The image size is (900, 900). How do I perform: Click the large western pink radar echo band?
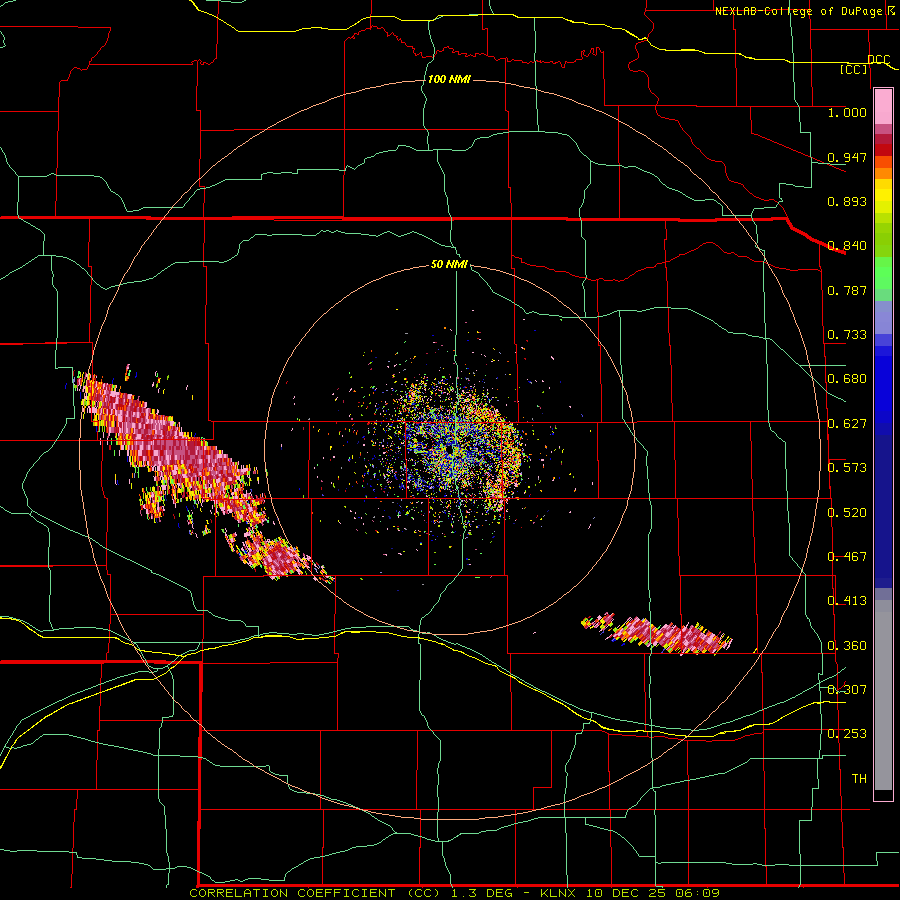tap(172, 451)
